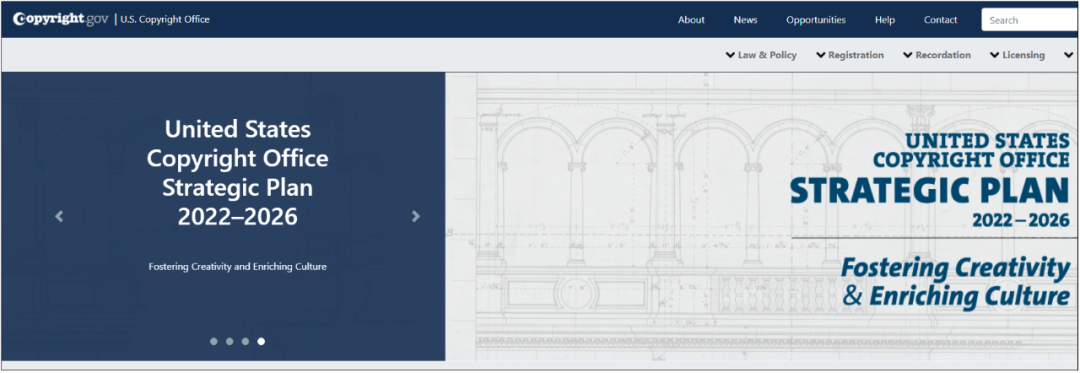Click into the Search input field

(1030, 20)
